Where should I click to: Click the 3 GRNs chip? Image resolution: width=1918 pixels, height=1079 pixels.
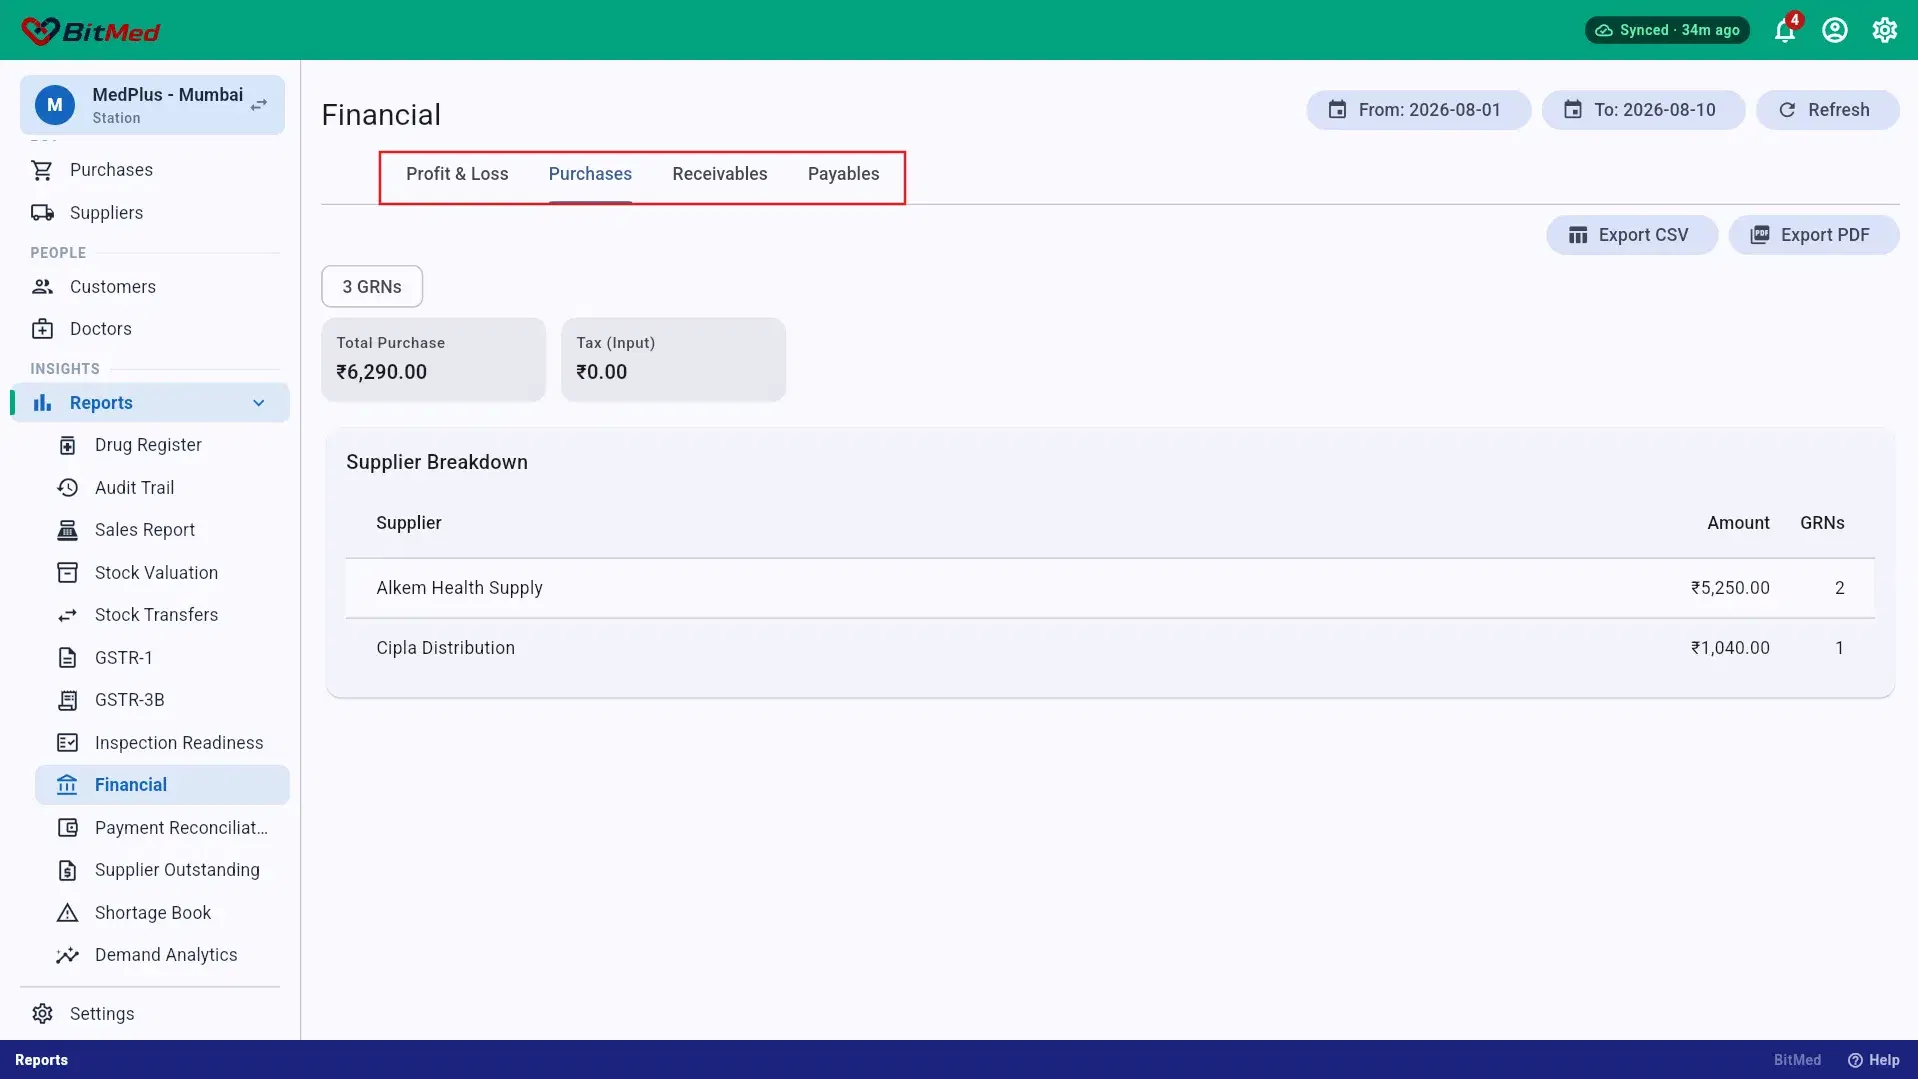point(372,287)
